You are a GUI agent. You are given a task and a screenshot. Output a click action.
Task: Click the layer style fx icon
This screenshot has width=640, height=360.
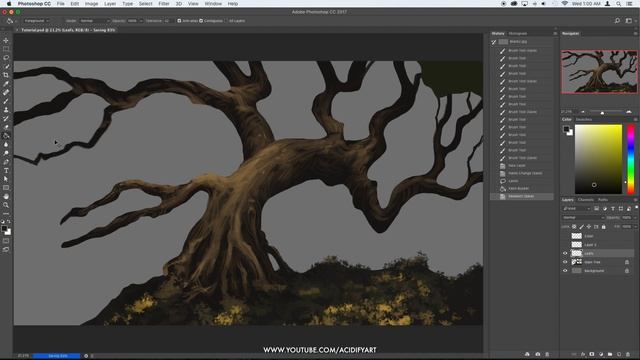pos(583,354)
